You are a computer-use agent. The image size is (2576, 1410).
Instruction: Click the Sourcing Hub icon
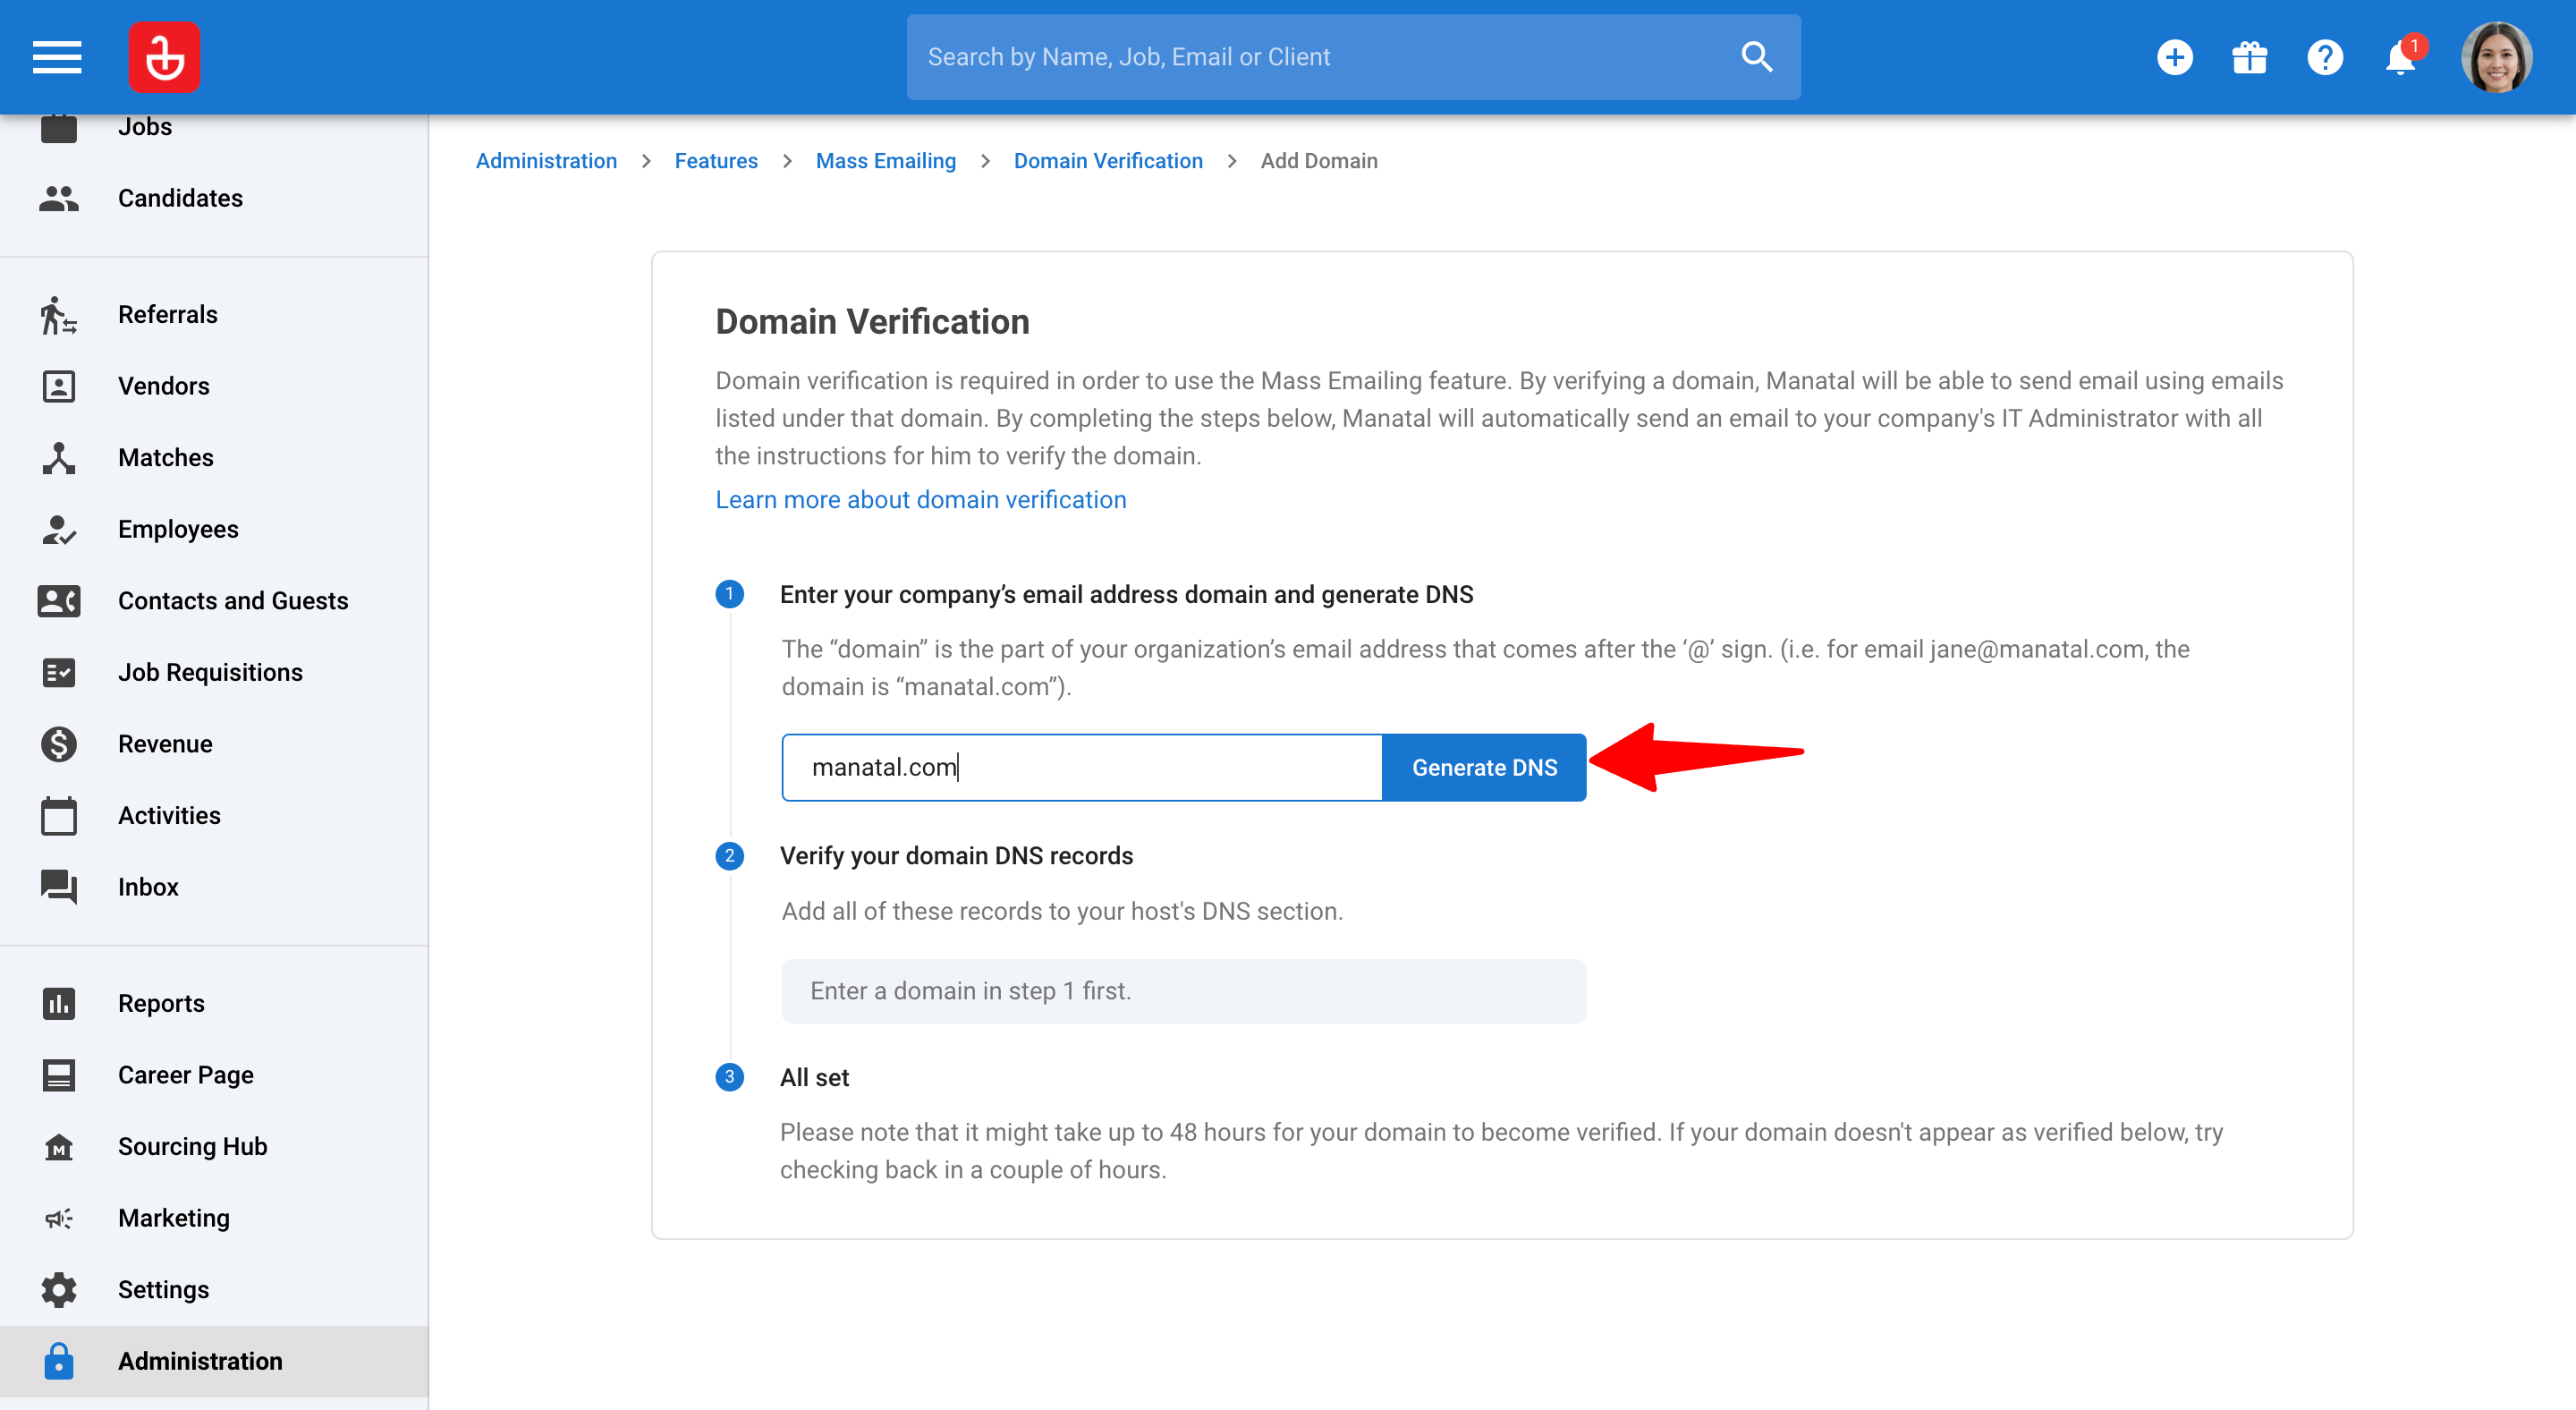[59, 1146]
